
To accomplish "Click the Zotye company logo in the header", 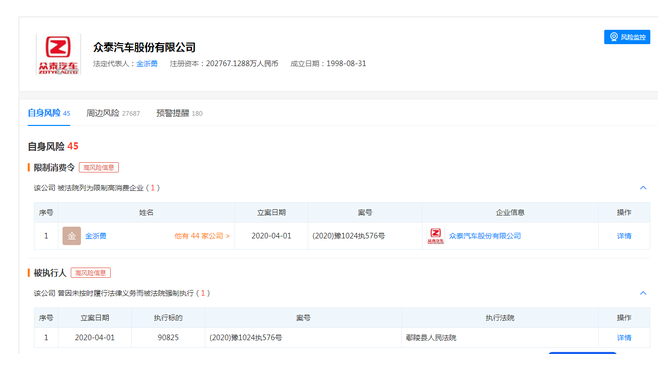I will tap(58, 55).
